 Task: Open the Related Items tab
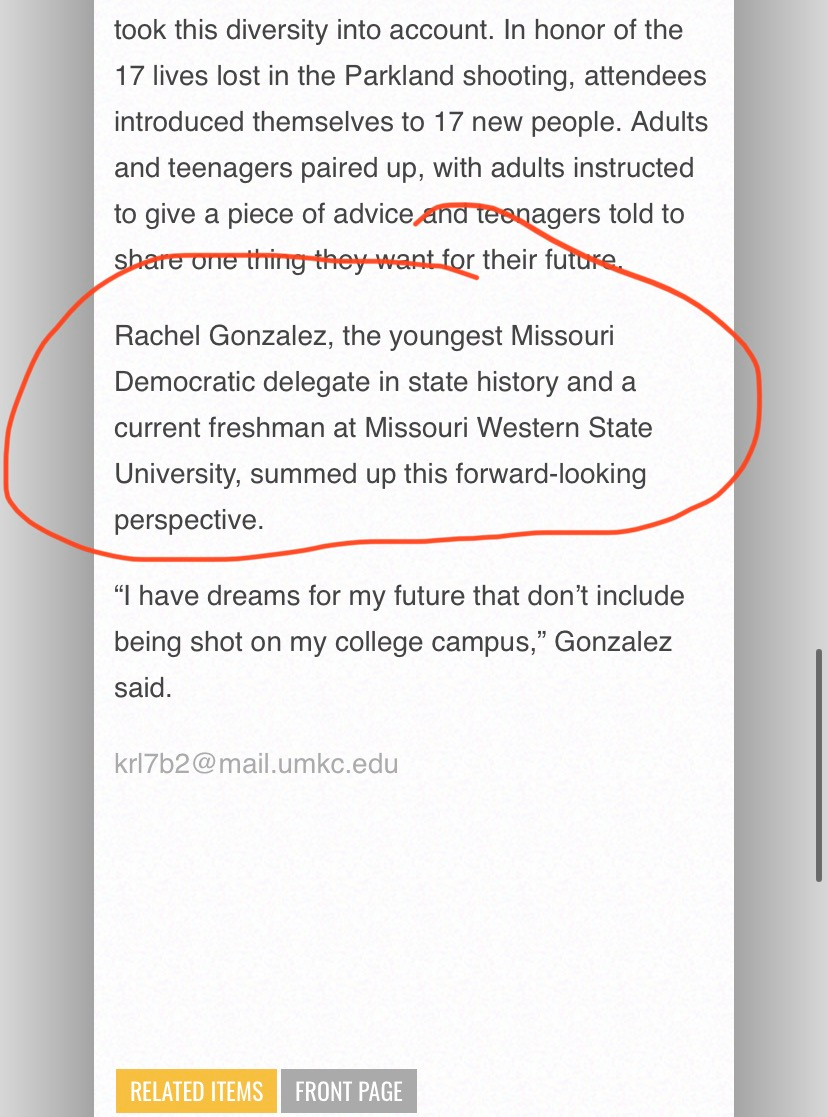[x=196, y=1091]
